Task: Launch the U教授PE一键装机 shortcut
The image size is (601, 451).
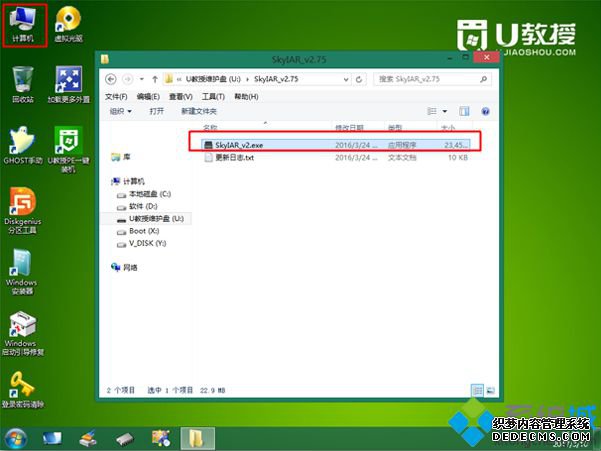Action: pyautogui.click(x=68, y=149)
